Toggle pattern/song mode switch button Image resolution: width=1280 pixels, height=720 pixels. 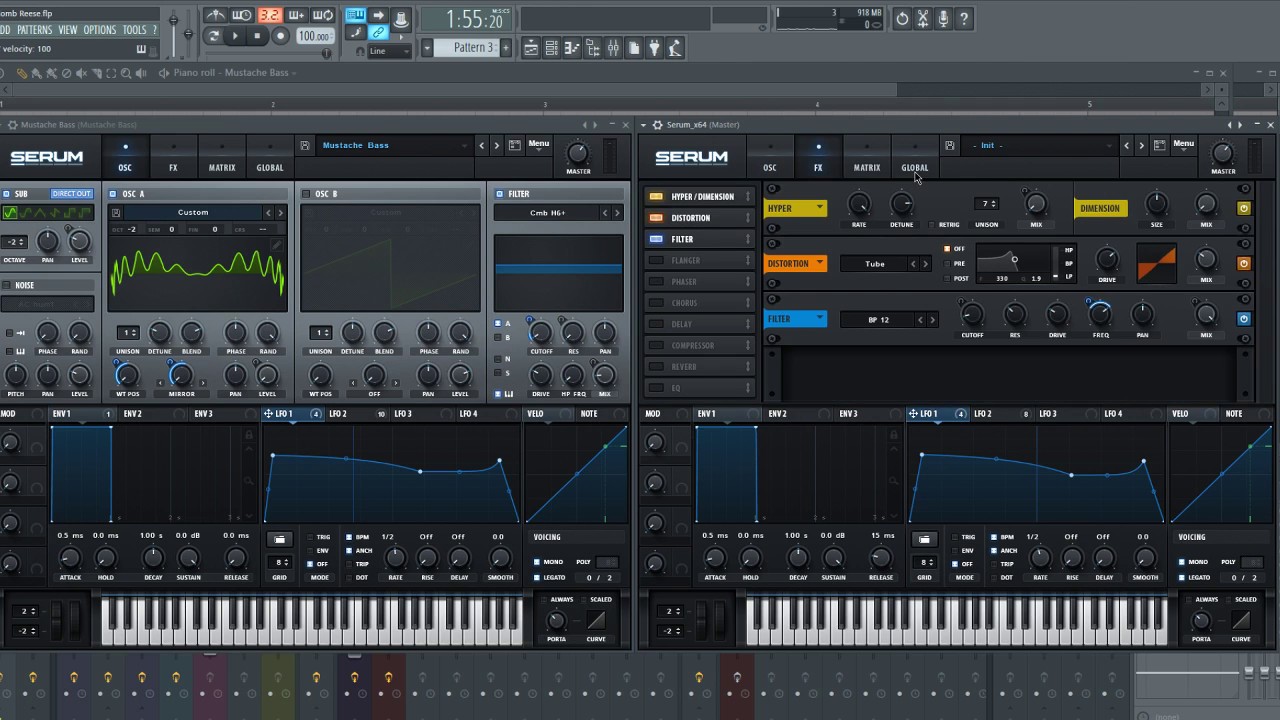coord(213,36)
